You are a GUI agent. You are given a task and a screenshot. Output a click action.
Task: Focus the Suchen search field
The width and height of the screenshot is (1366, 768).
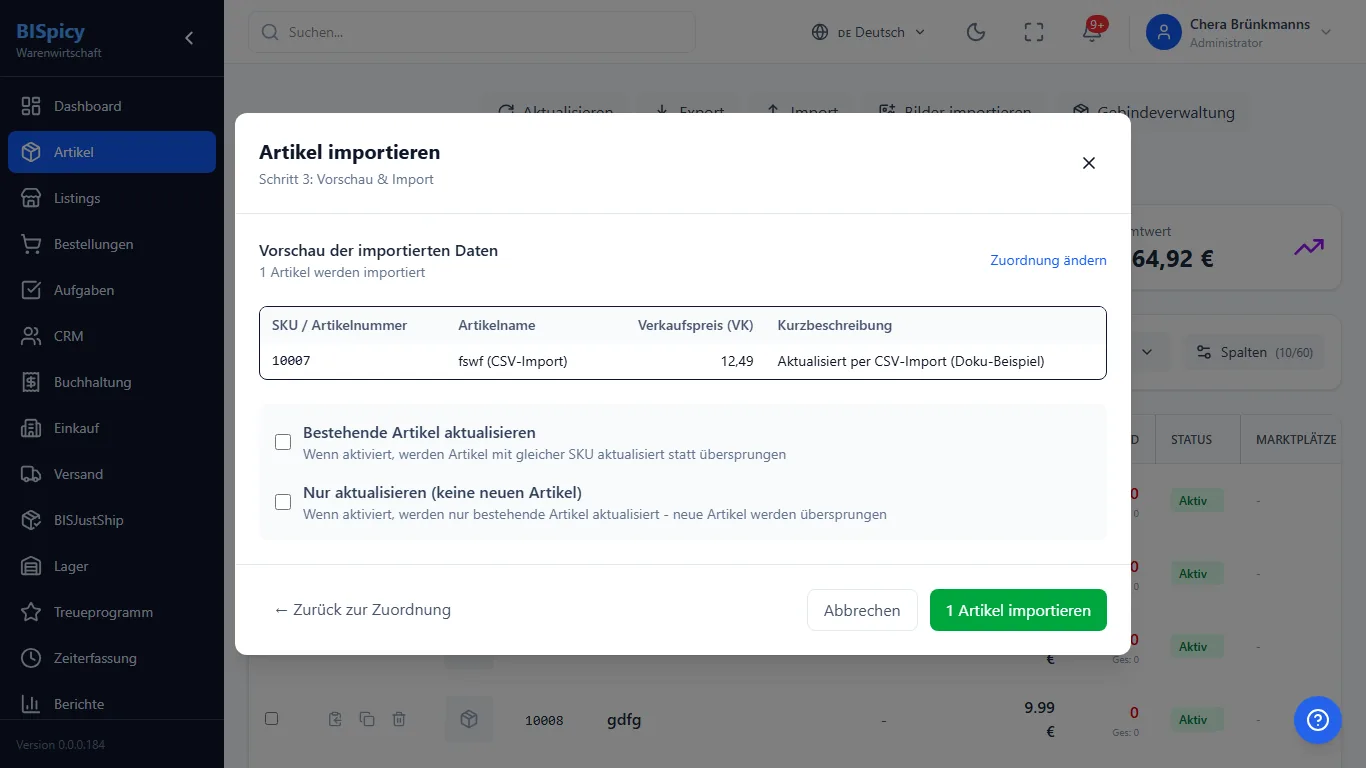click(x=472, y=32)
